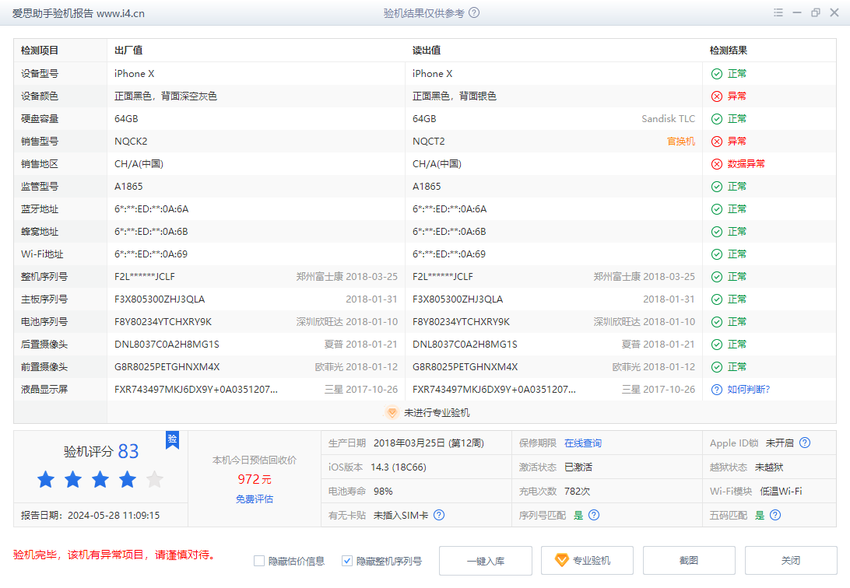Screen dimensions: 850x588
Task: Click the blue 验 ribbon badge
Action: click(x=172, y=440)
